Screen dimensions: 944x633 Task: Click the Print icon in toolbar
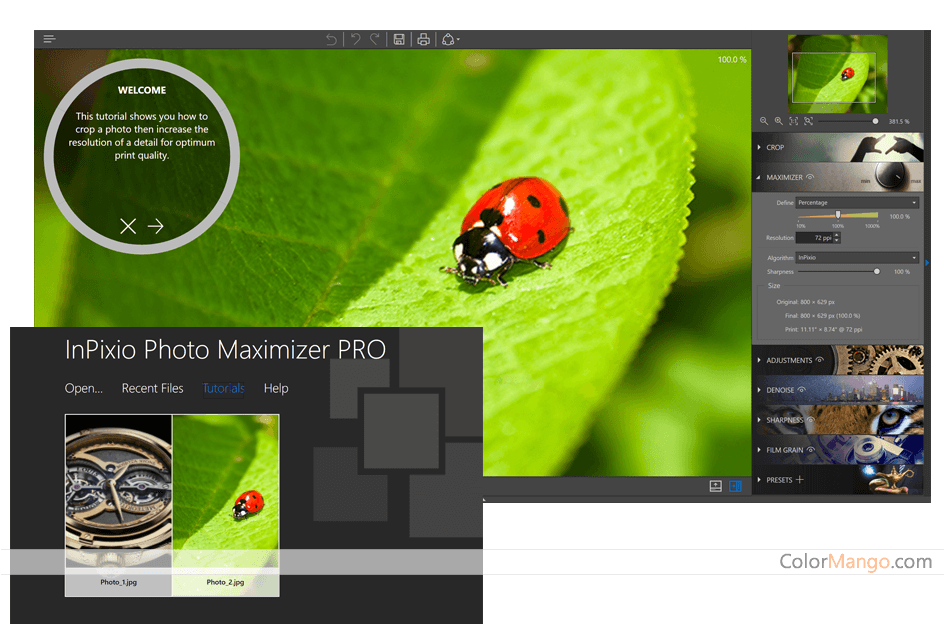[423, 39]
